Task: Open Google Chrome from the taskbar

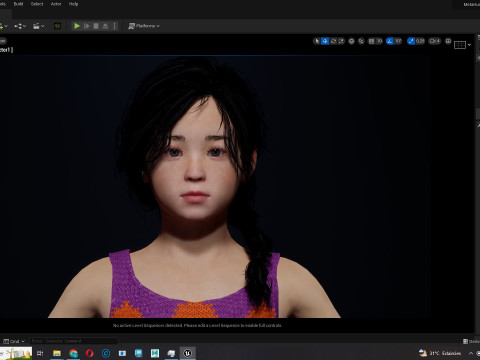Action: point(73,353)
